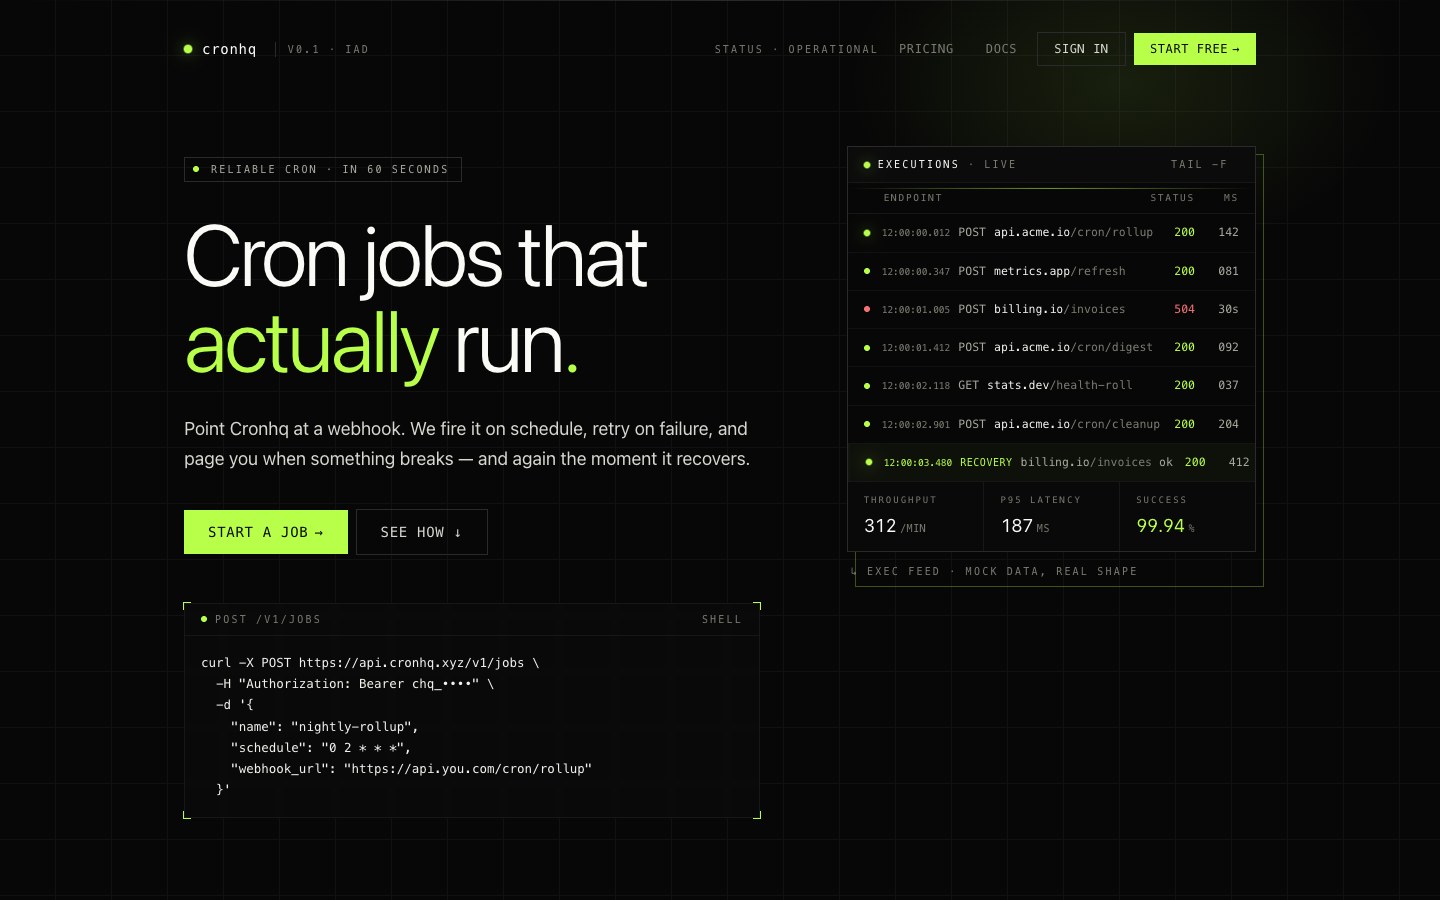The image size is (1440, 900).
Task: Click the Success 99.94% stat
Action: [1187, 516]
